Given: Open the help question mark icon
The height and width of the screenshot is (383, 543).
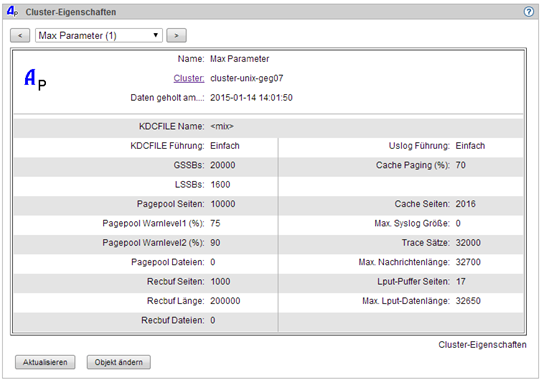Looking at the screenshot, I should [x=528, y=12].
